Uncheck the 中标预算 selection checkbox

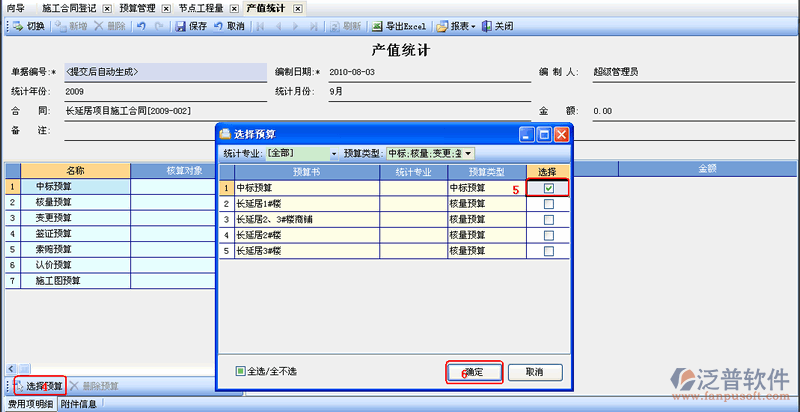coord(548,187)
